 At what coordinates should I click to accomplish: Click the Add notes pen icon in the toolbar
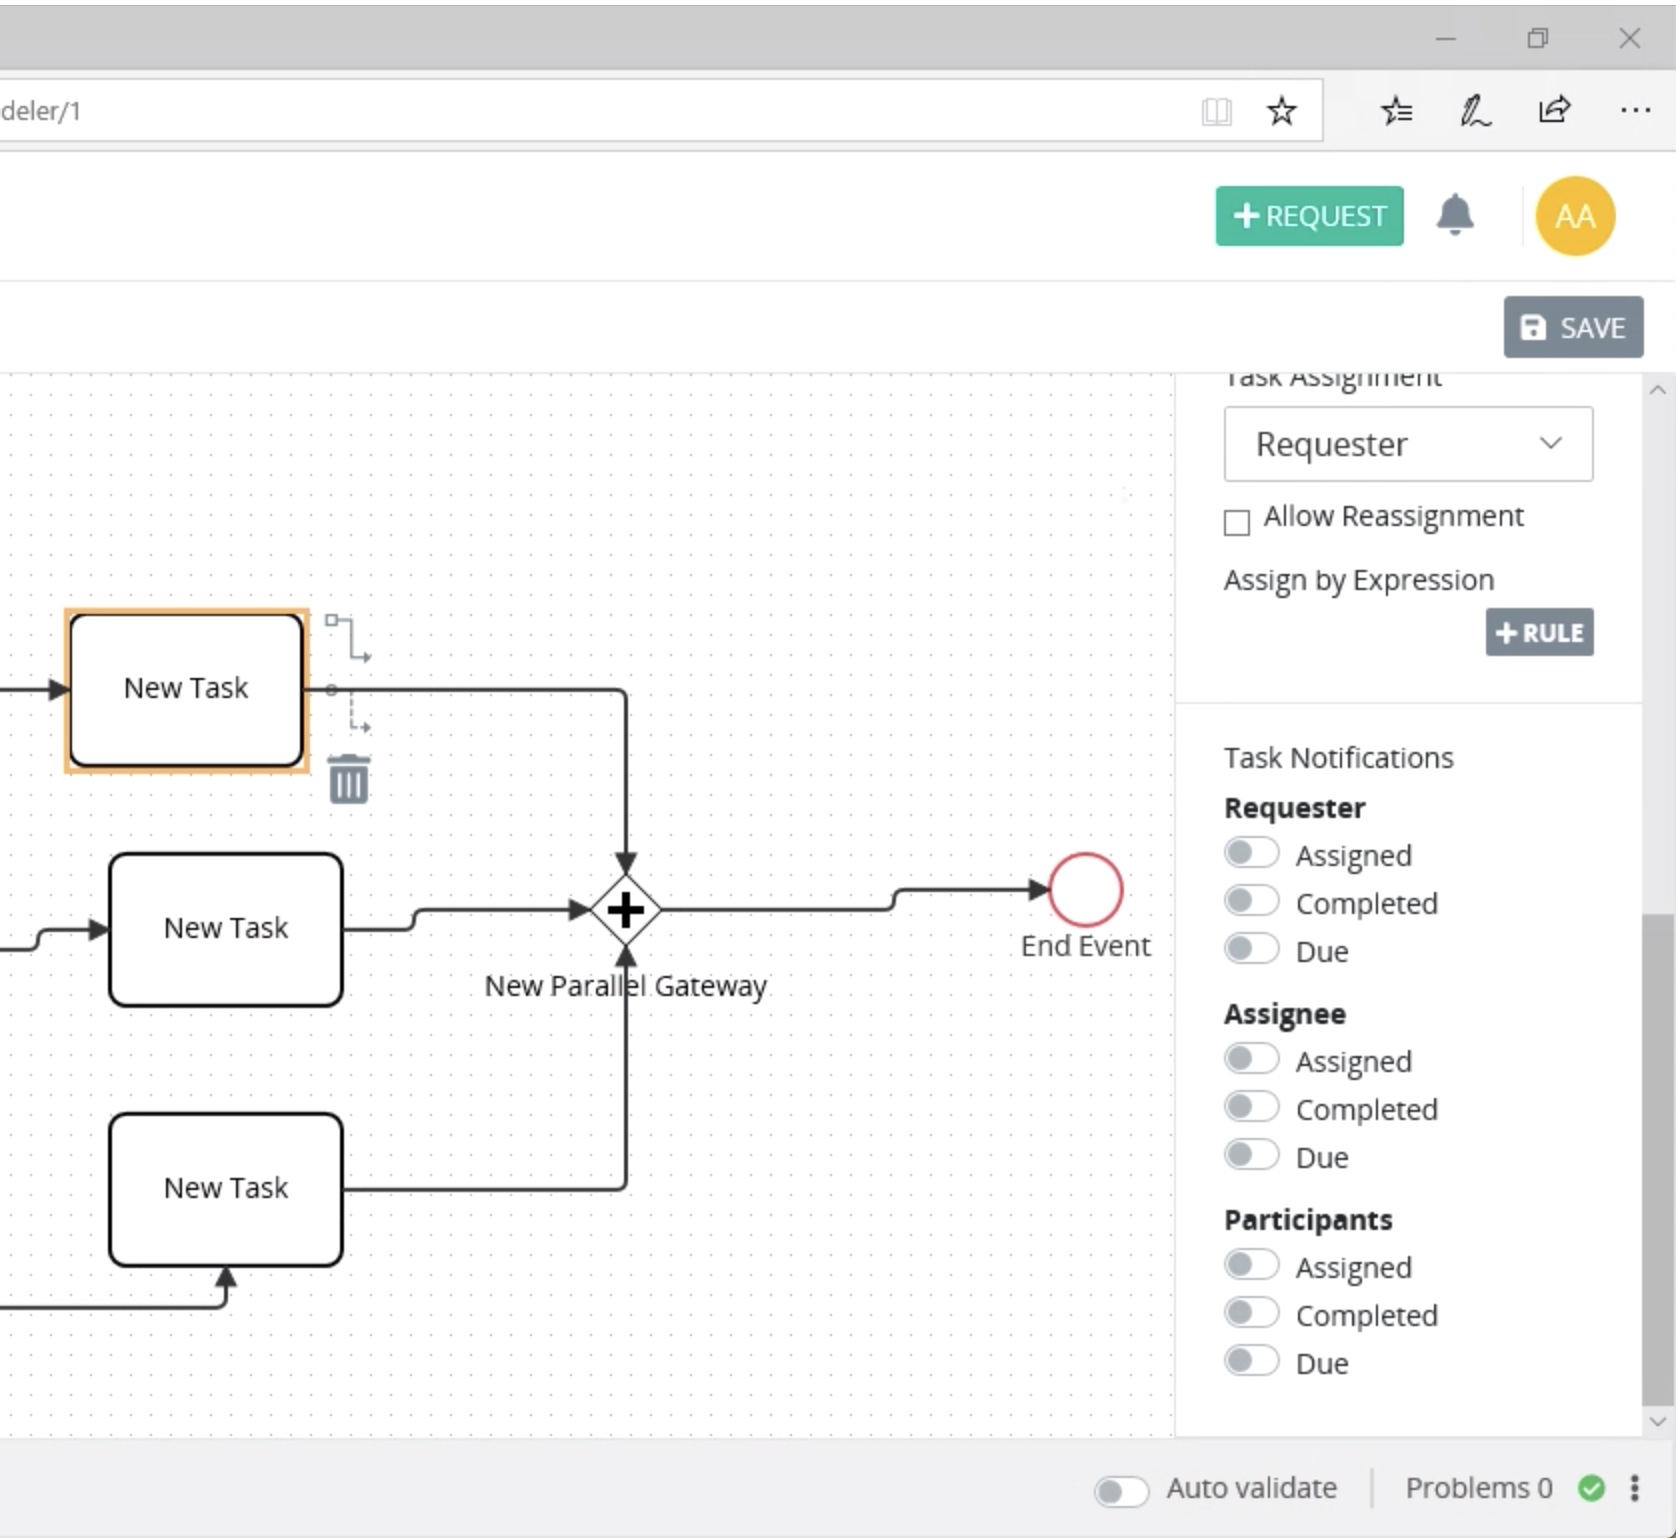coord(1475,110)
